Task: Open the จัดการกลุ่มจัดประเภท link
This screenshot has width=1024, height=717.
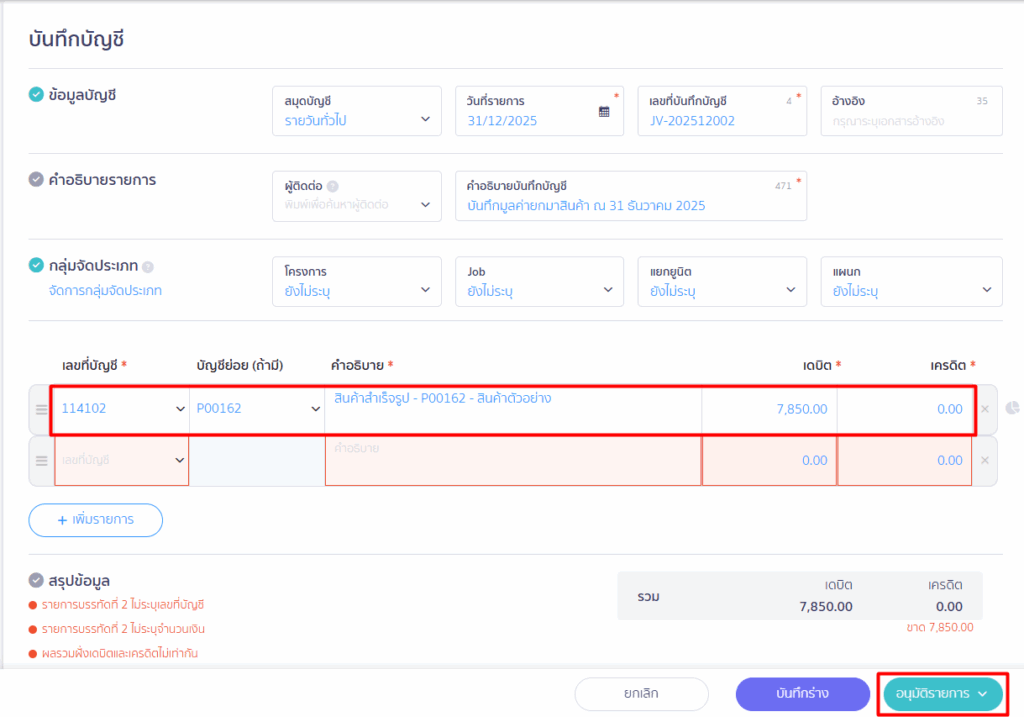Action: click(x=98, y=291)
